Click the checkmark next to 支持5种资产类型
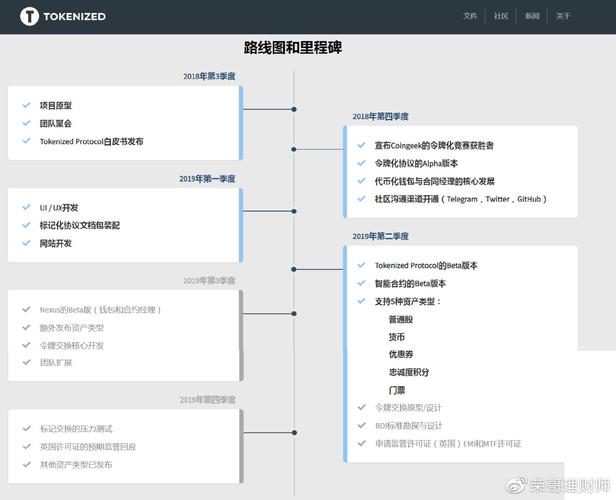The height and width of the screenshot is (500, 616). coord(362,301)
